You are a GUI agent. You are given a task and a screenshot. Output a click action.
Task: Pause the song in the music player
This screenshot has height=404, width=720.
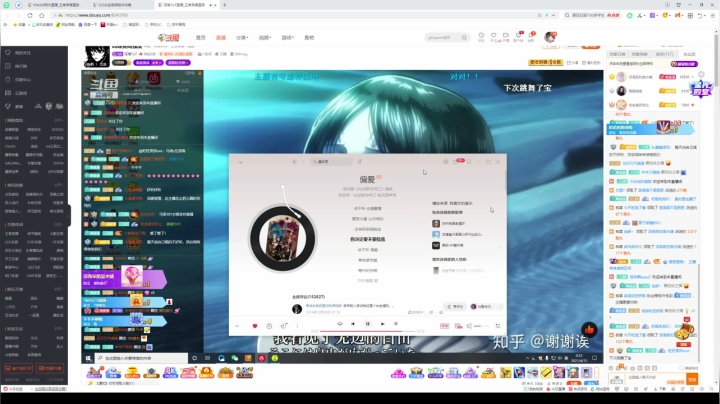point(367,324)
